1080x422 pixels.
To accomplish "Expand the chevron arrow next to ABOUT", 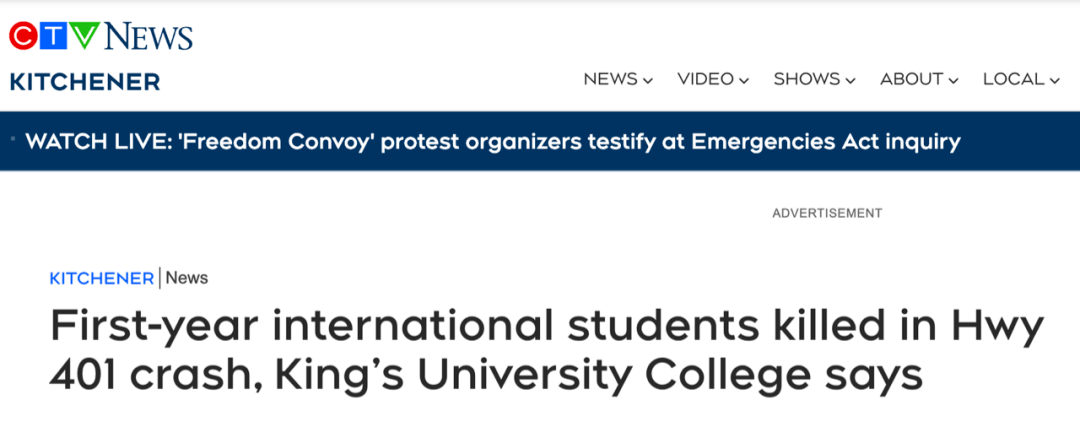I will [953, 81].
